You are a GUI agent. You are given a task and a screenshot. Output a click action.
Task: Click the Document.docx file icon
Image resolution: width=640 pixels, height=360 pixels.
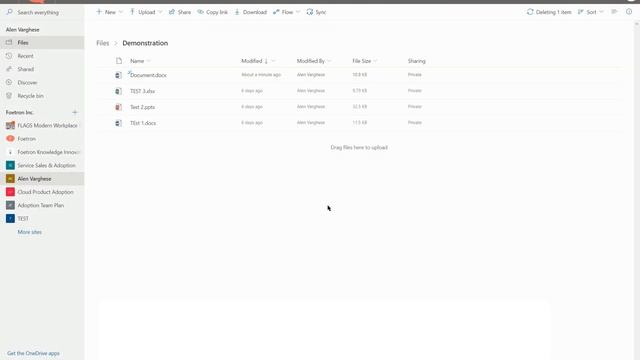tap(118, 75)
